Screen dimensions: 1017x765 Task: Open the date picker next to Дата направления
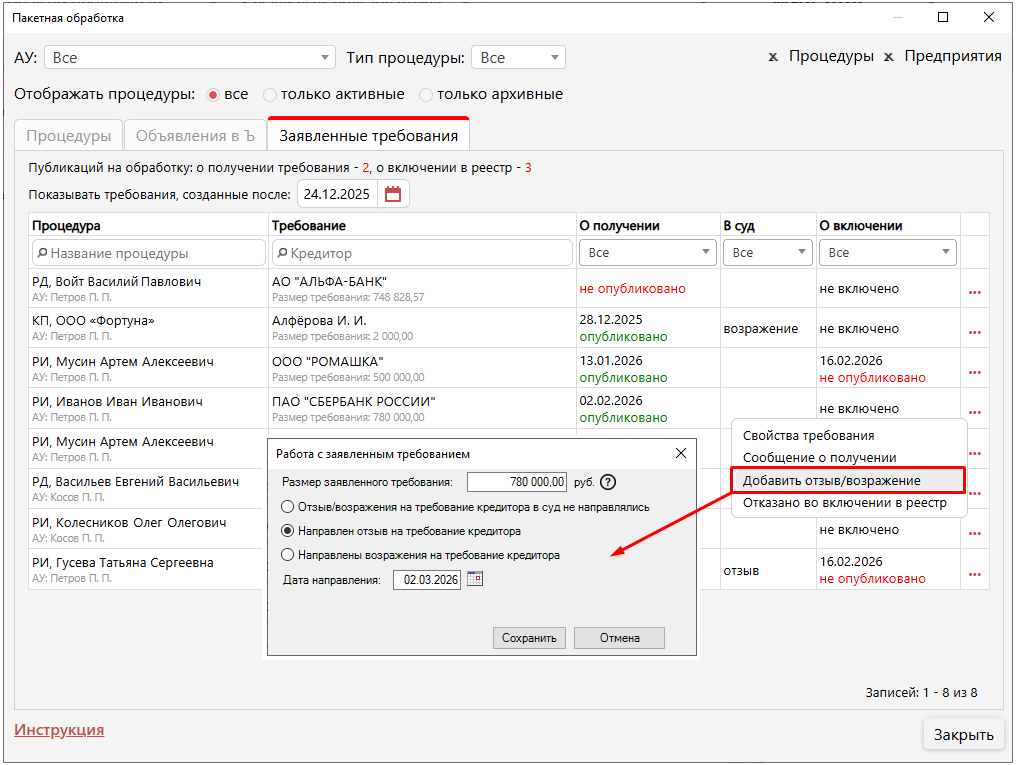475,579
